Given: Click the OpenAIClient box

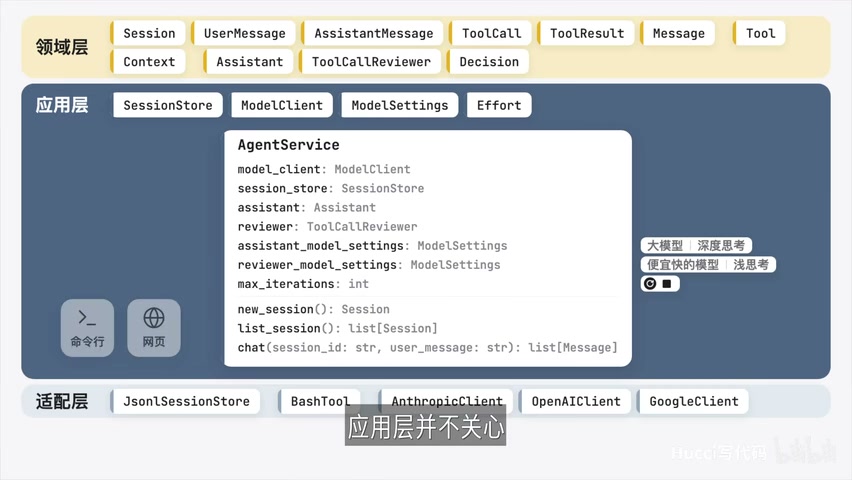Looking at the screenshot, I should click(x=575, y=401).
